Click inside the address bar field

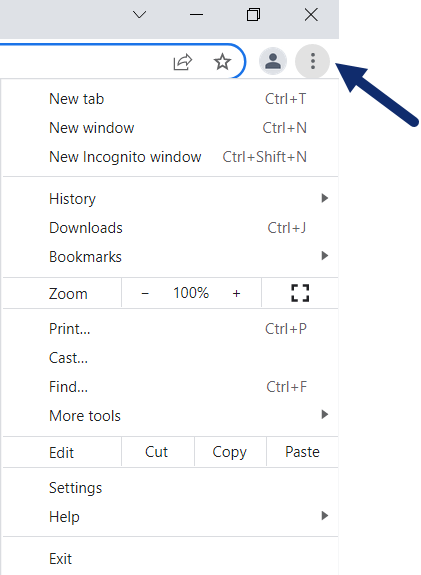(84, 61)
